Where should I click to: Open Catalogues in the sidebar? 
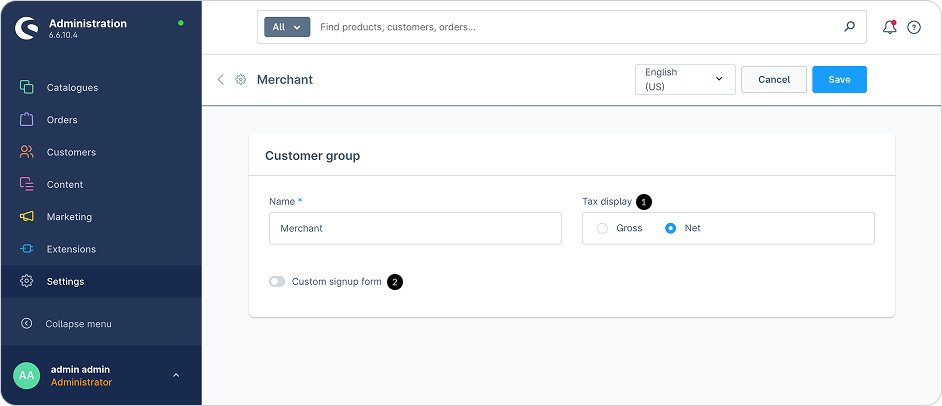pyautogui.click(x=72, y=88)
